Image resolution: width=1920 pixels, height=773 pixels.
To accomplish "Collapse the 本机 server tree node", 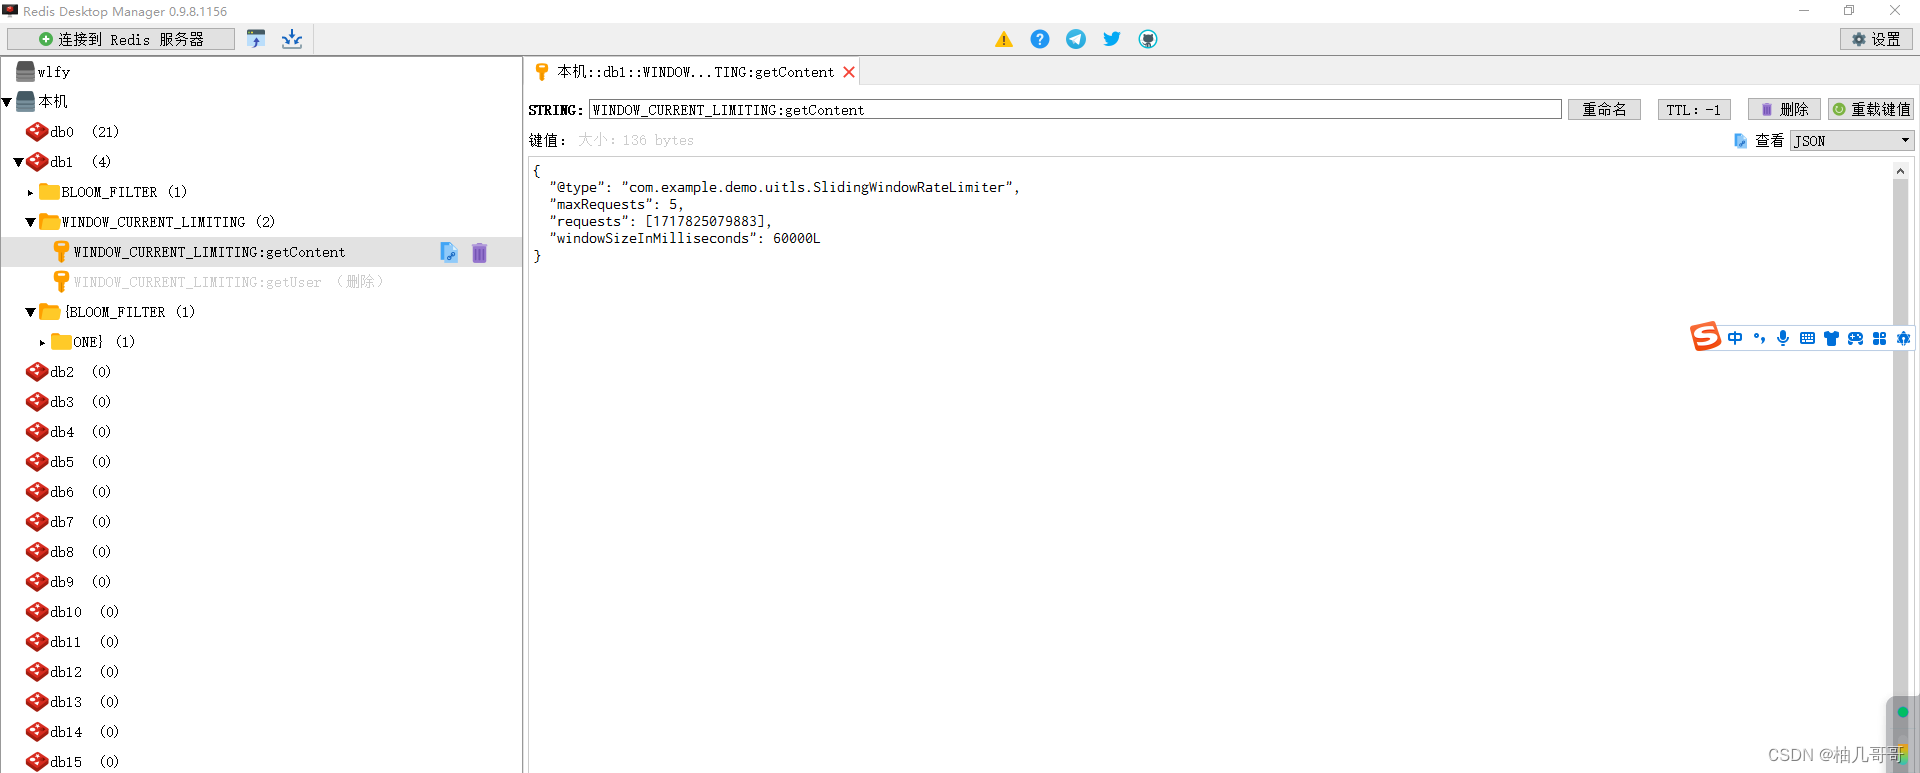I will [7, 102].
